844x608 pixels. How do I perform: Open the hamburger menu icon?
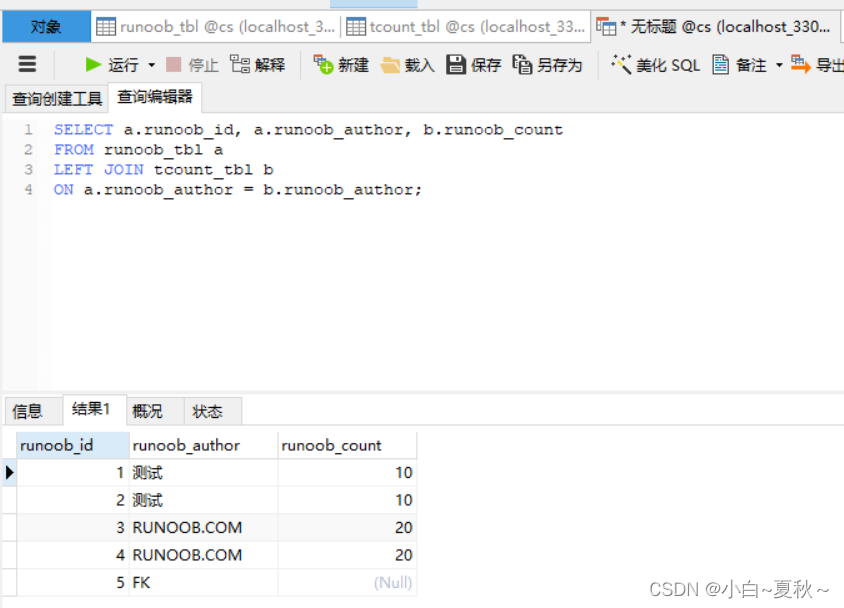coord(26,64)
